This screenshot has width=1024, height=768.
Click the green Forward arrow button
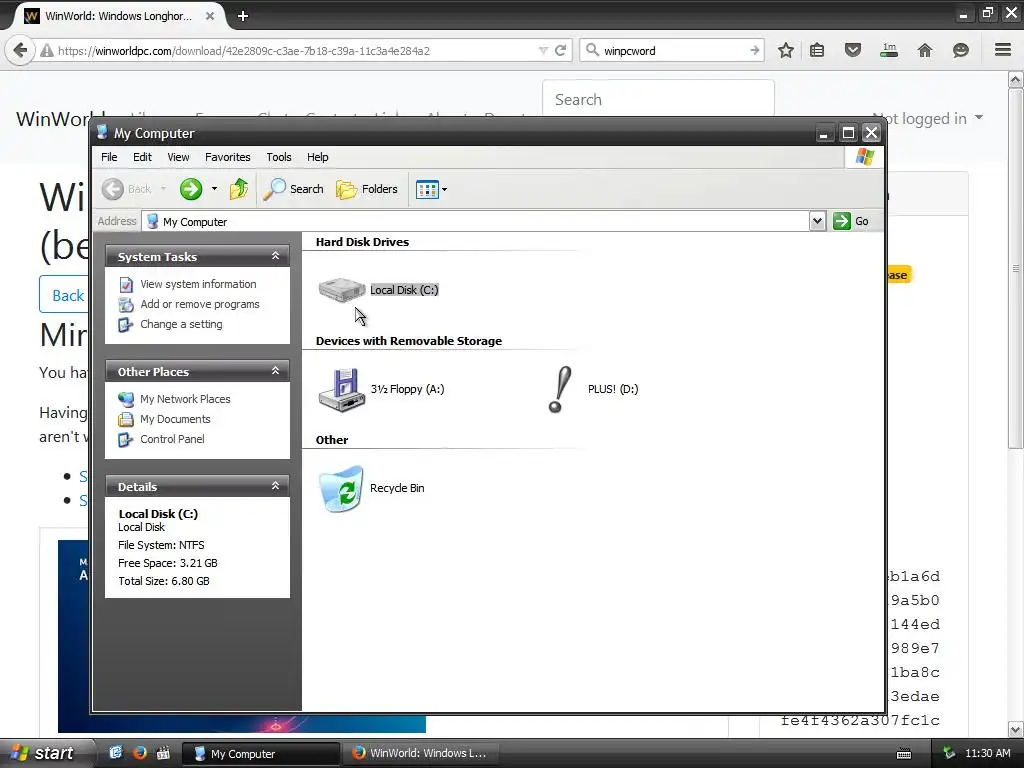[191, 189]
